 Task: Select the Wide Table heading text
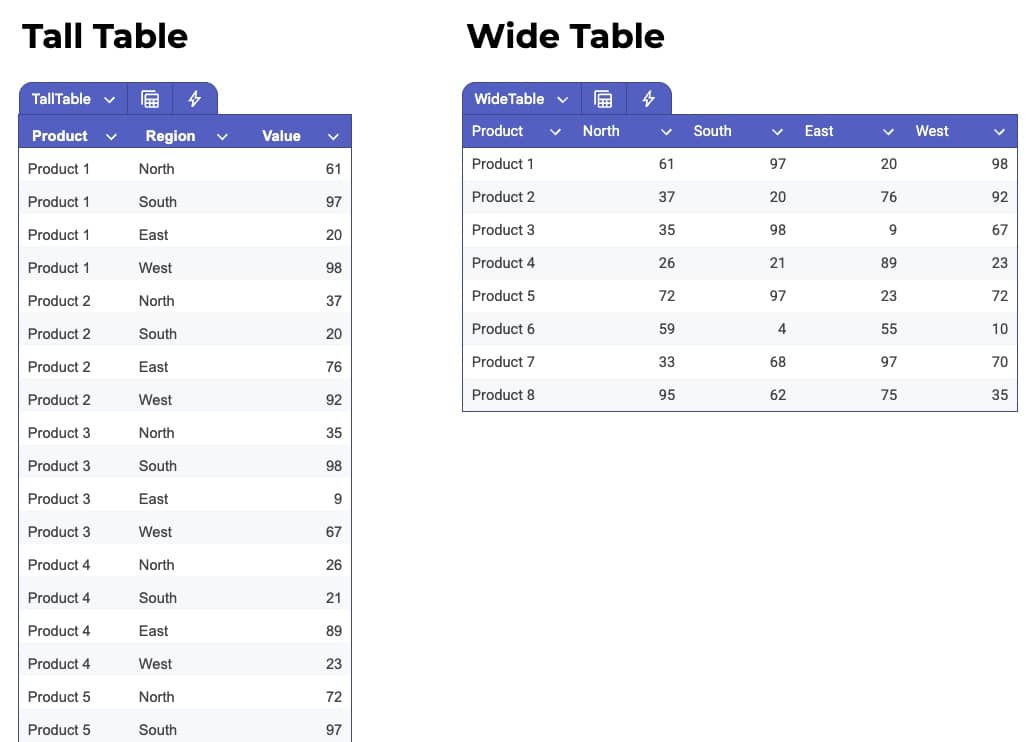[x=566, y=36]
